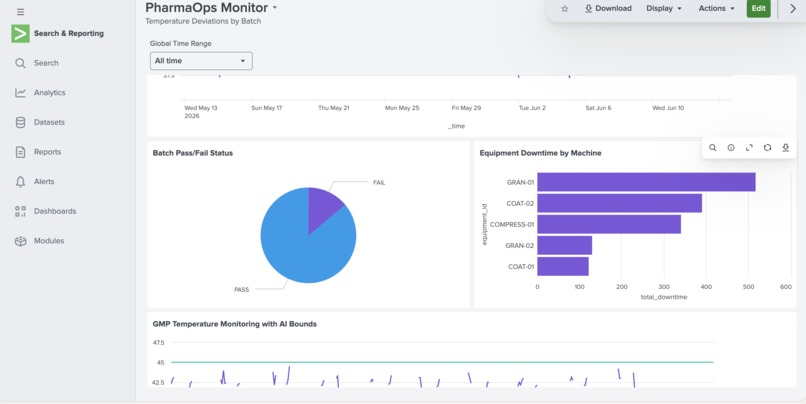Click the equipment_id axis label

(x=484, y=225)
